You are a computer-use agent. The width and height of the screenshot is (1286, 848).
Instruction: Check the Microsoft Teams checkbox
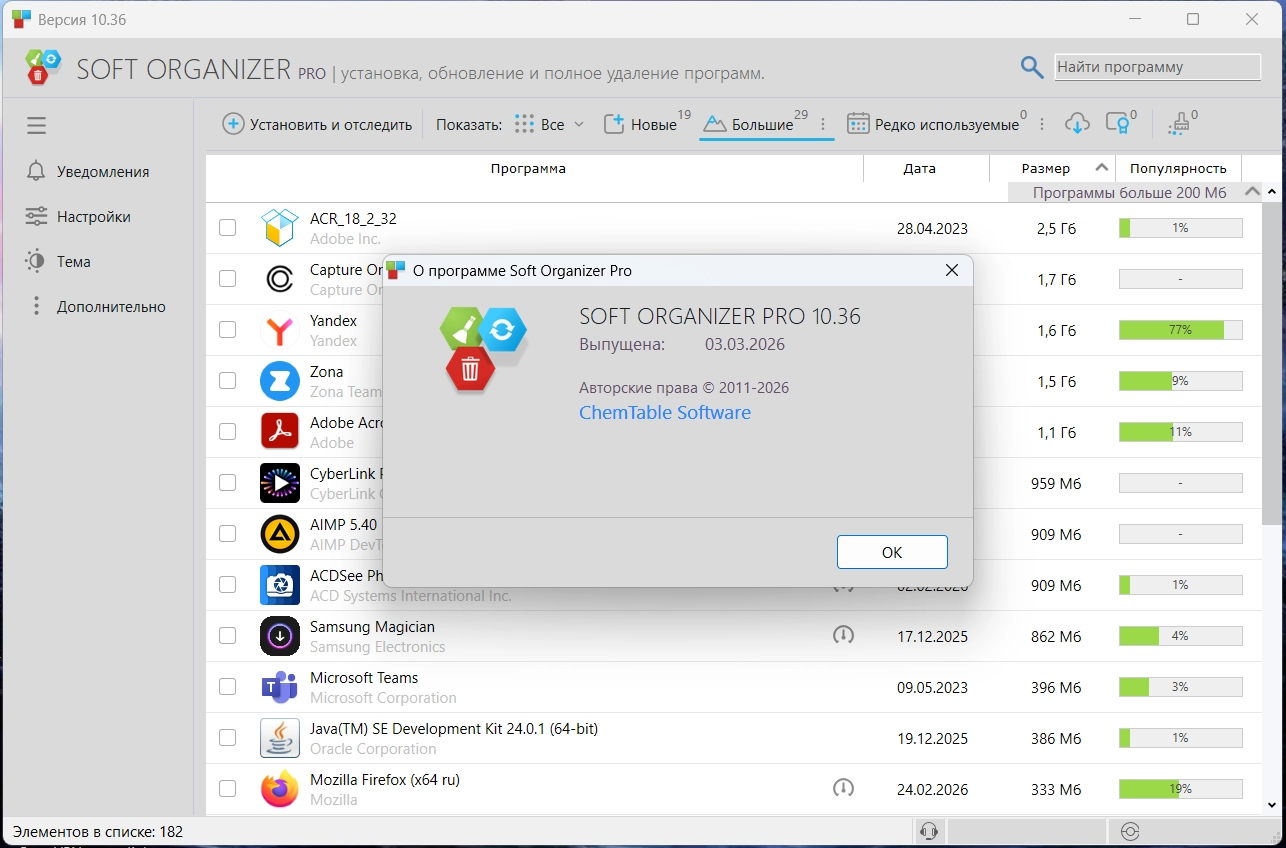(x=228, y=687)
